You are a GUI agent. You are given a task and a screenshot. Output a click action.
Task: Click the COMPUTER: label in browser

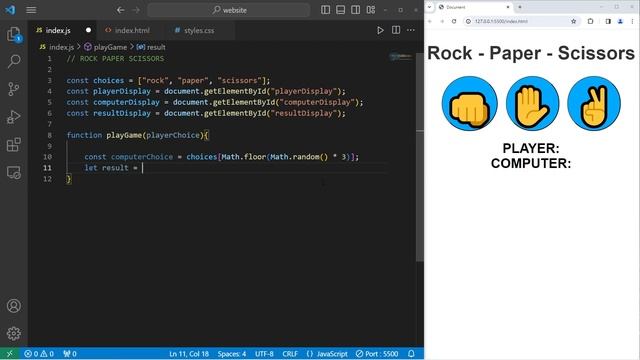pos(531,163)
